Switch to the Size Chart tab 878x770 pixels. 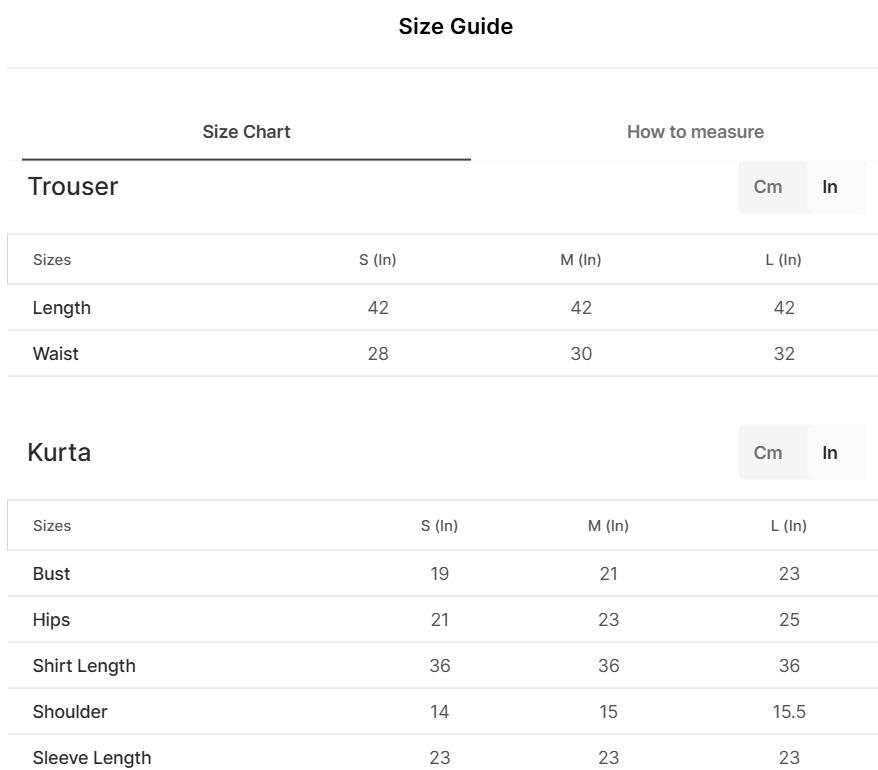(x=246, y=132)
